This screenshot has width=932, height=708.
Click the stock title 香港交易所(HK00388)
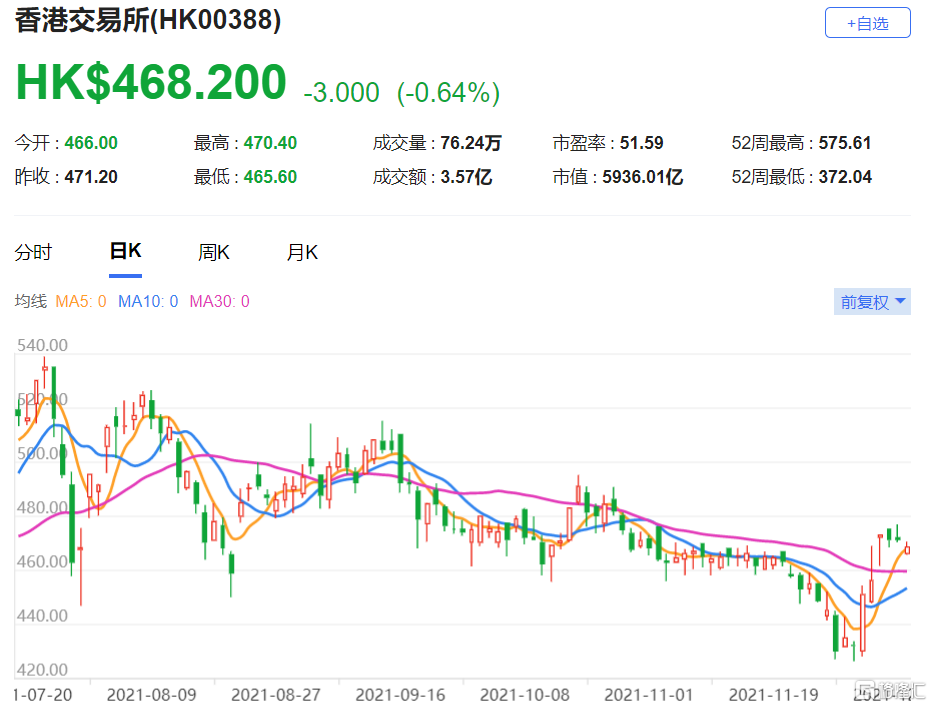tap(147, 20)
